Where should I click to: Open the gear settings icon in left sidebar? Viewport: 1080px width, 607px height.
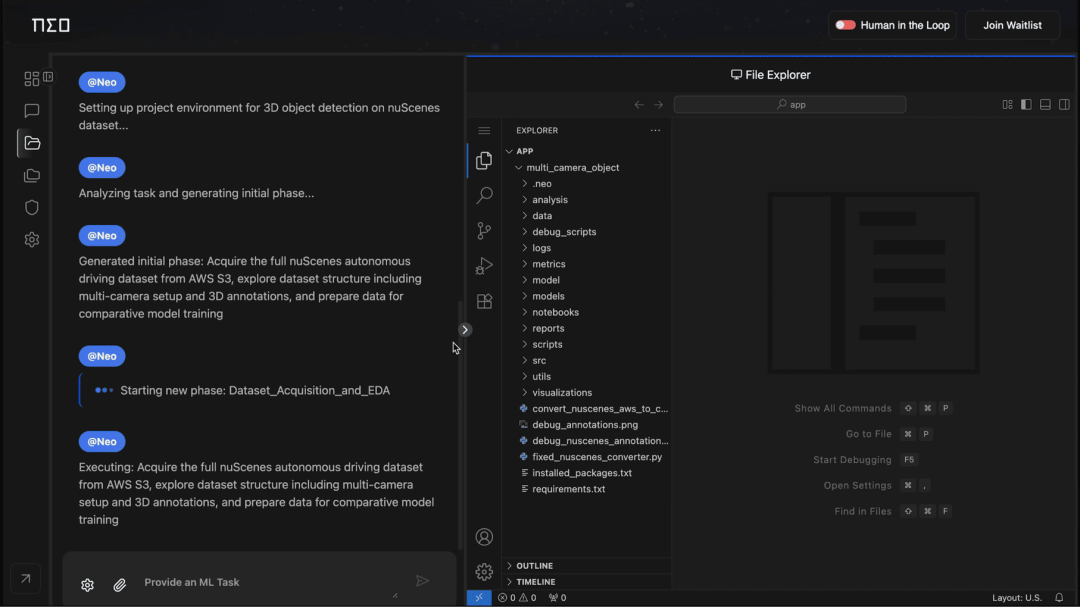(x=32, y=240)
